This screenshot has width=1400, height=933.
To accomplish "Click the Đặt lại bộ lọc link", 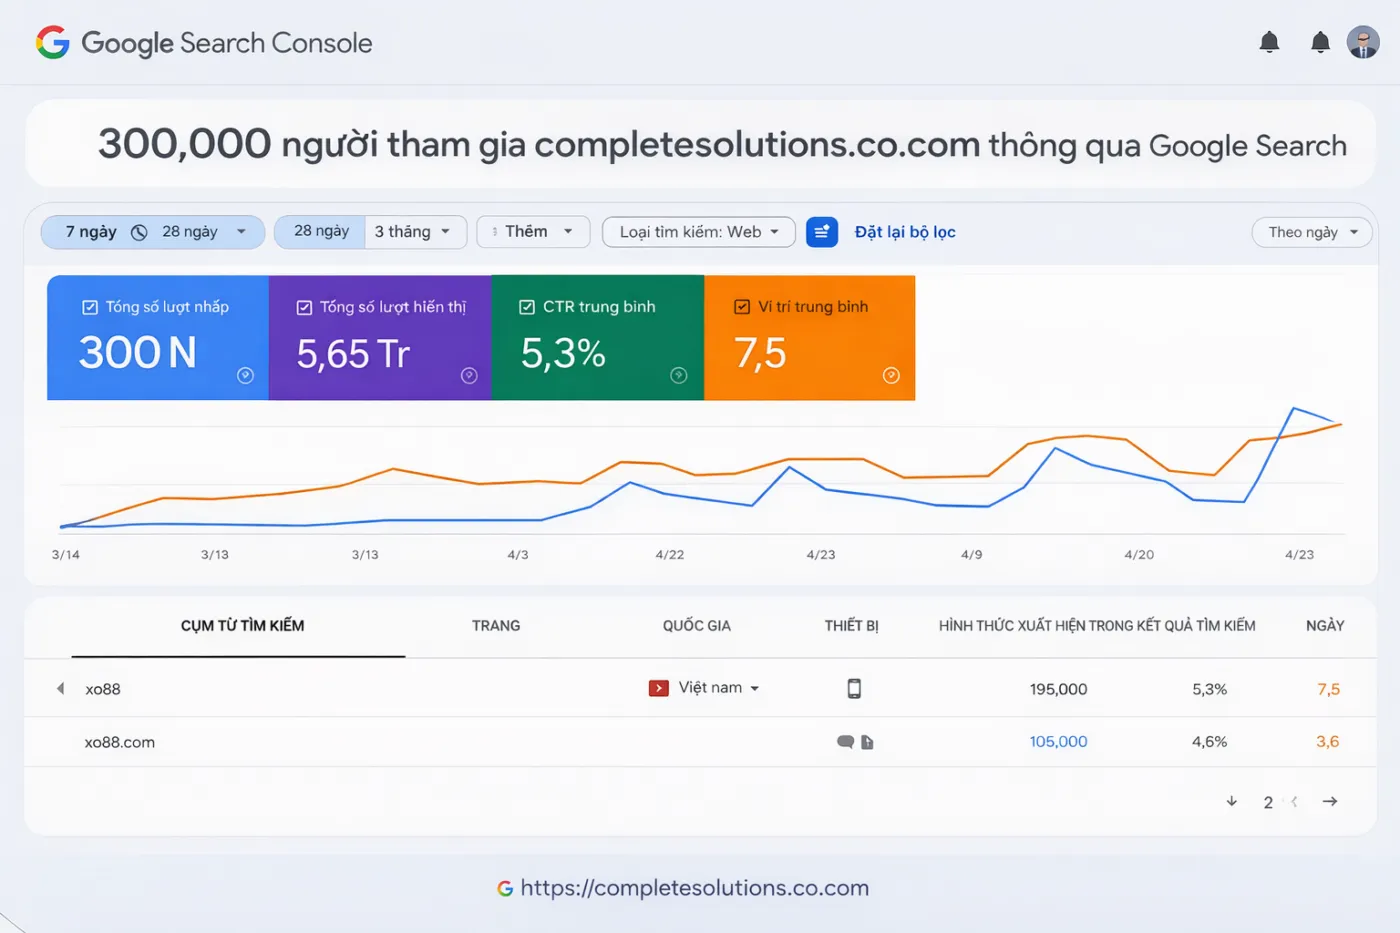I will (904, 231).
